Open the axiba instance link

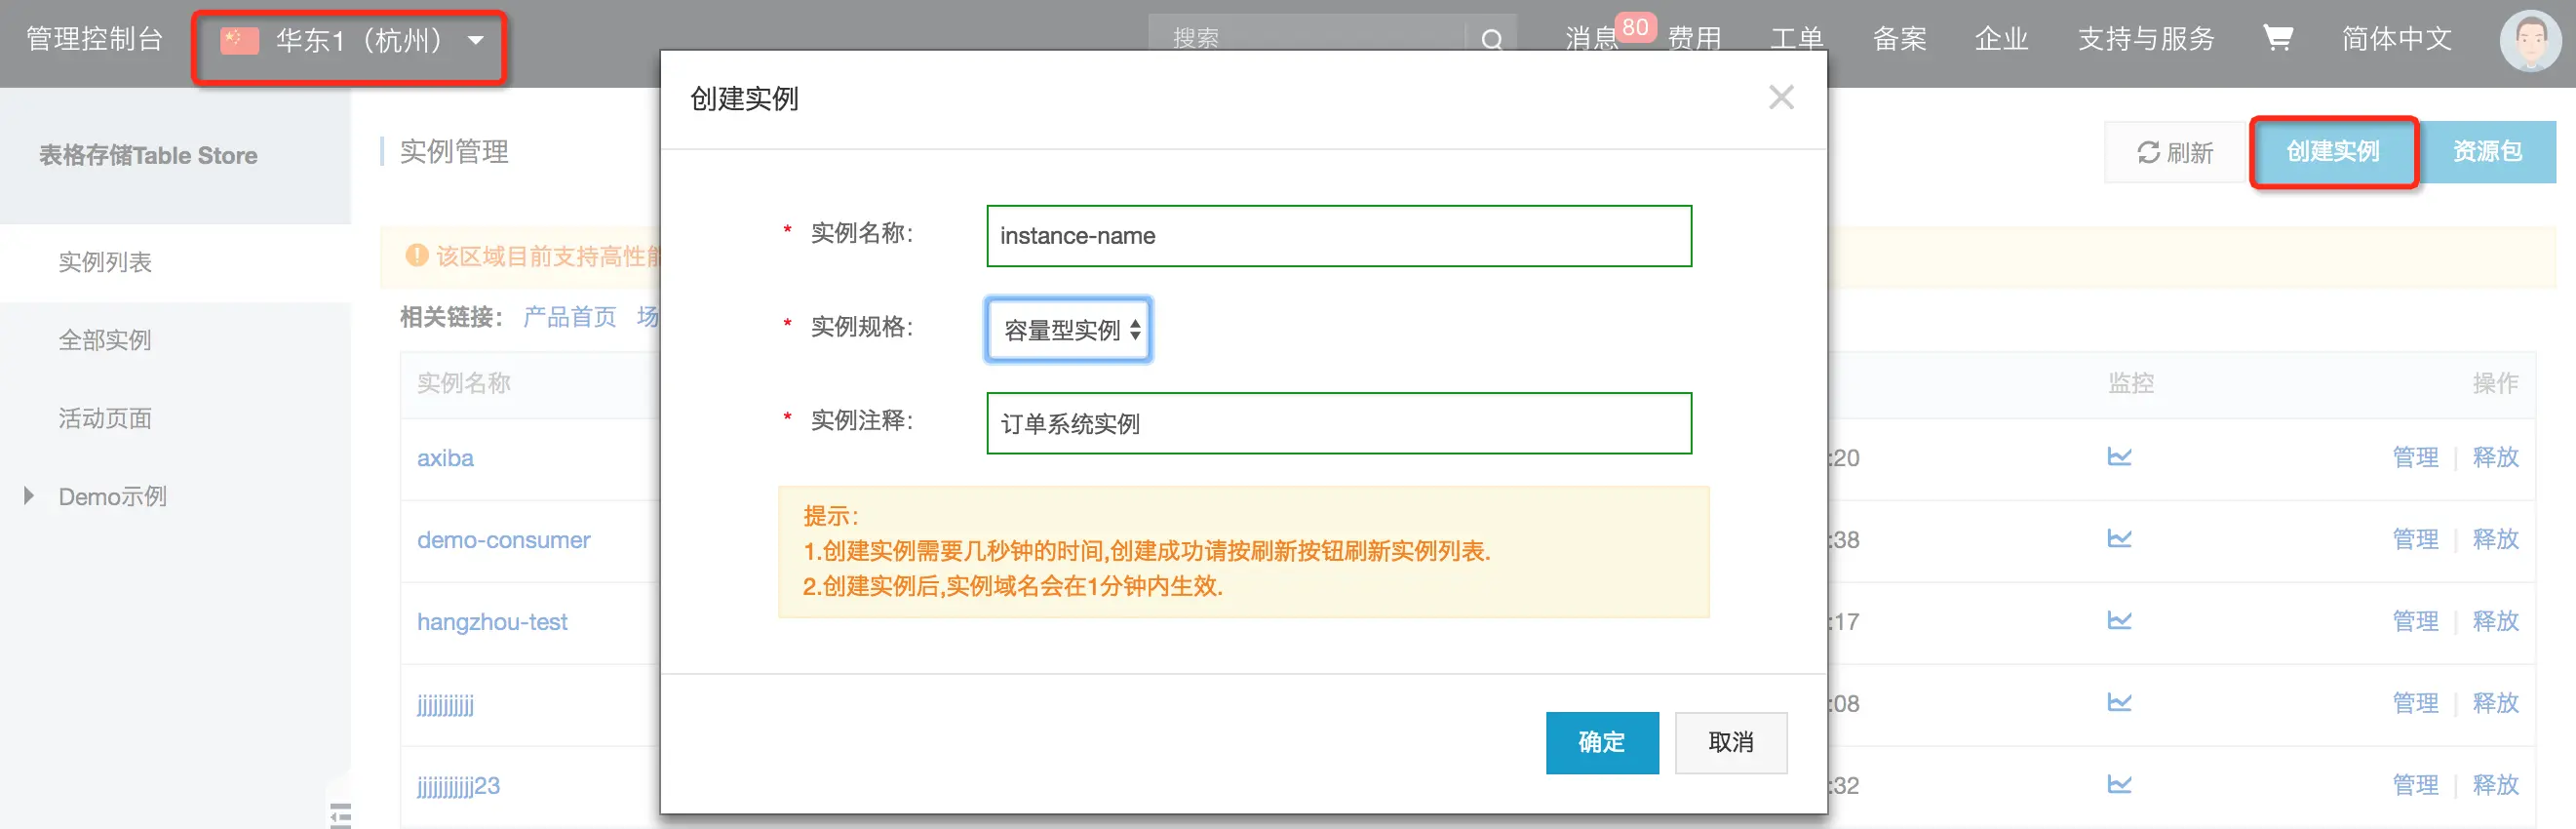coord(445,458)
